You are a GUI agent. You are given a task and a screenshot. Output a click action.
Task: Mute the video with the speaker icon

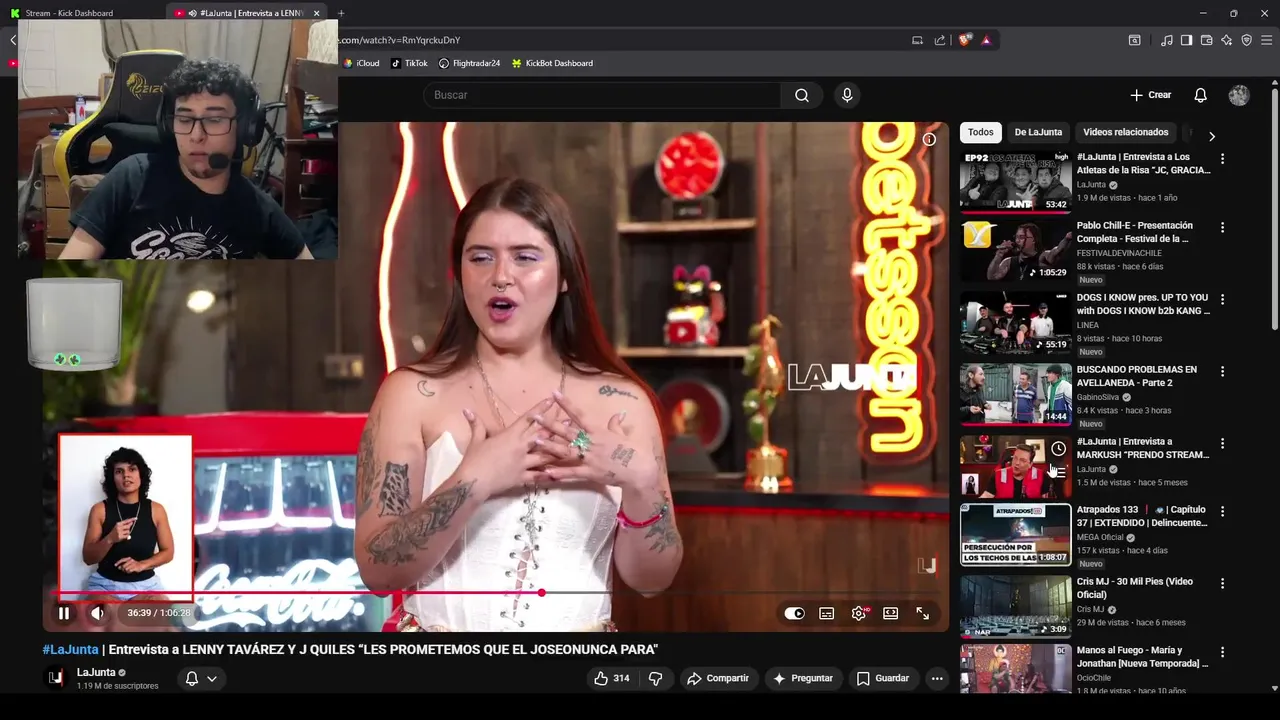(97, 613)
